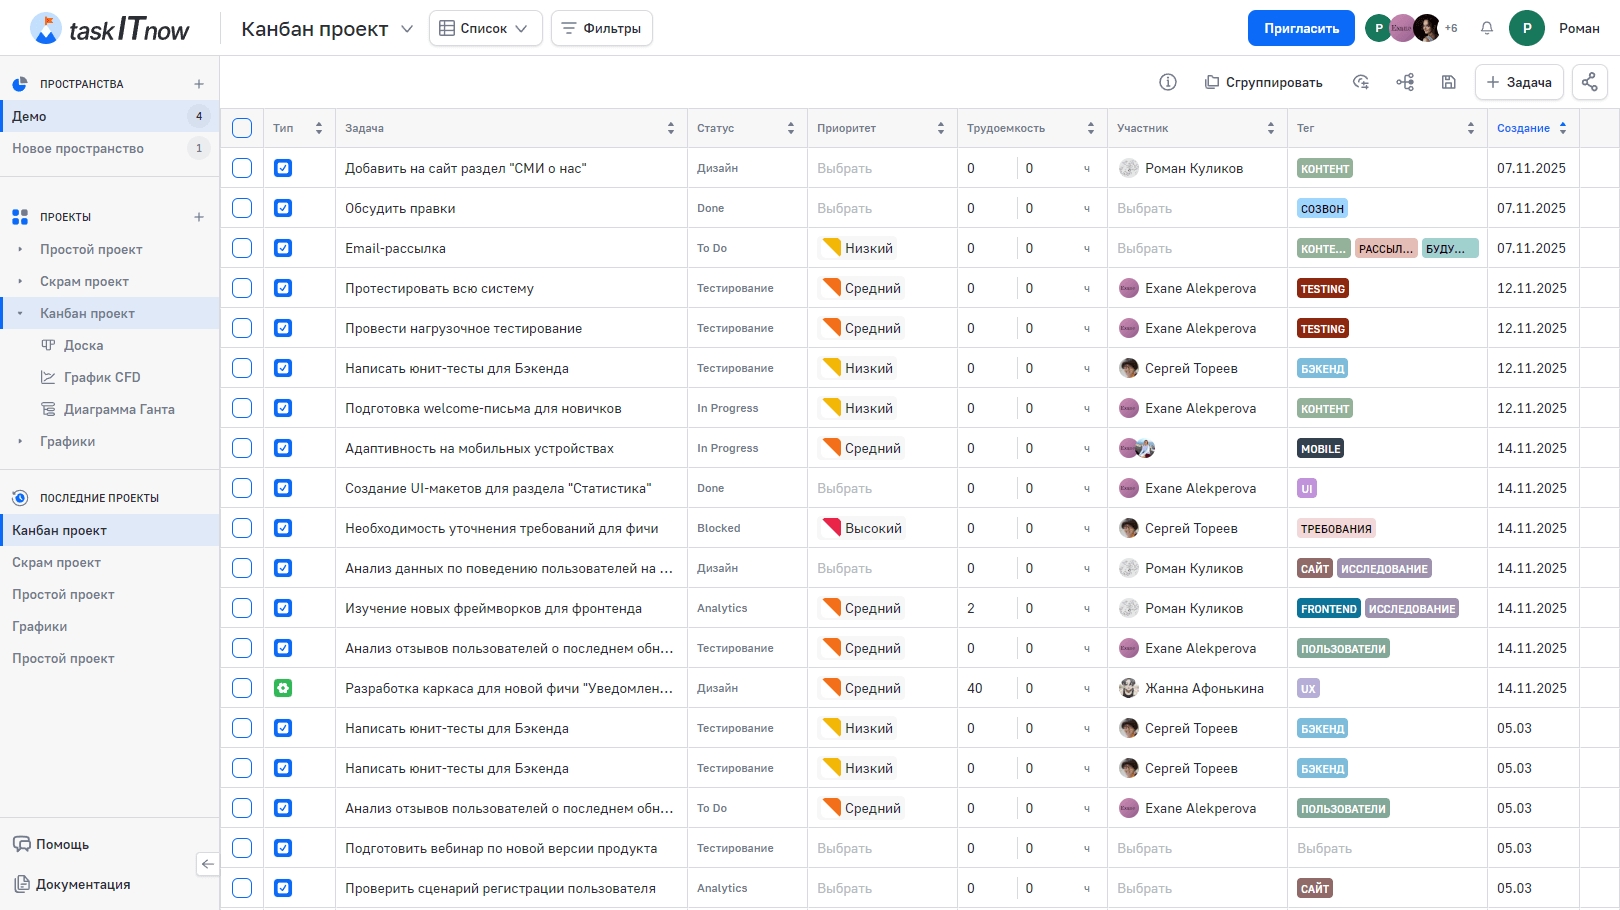This screenshot has height=910, width=1620.
Task: Select the checkbox for the "Обсудить правки" row
Action: (242, 208)
